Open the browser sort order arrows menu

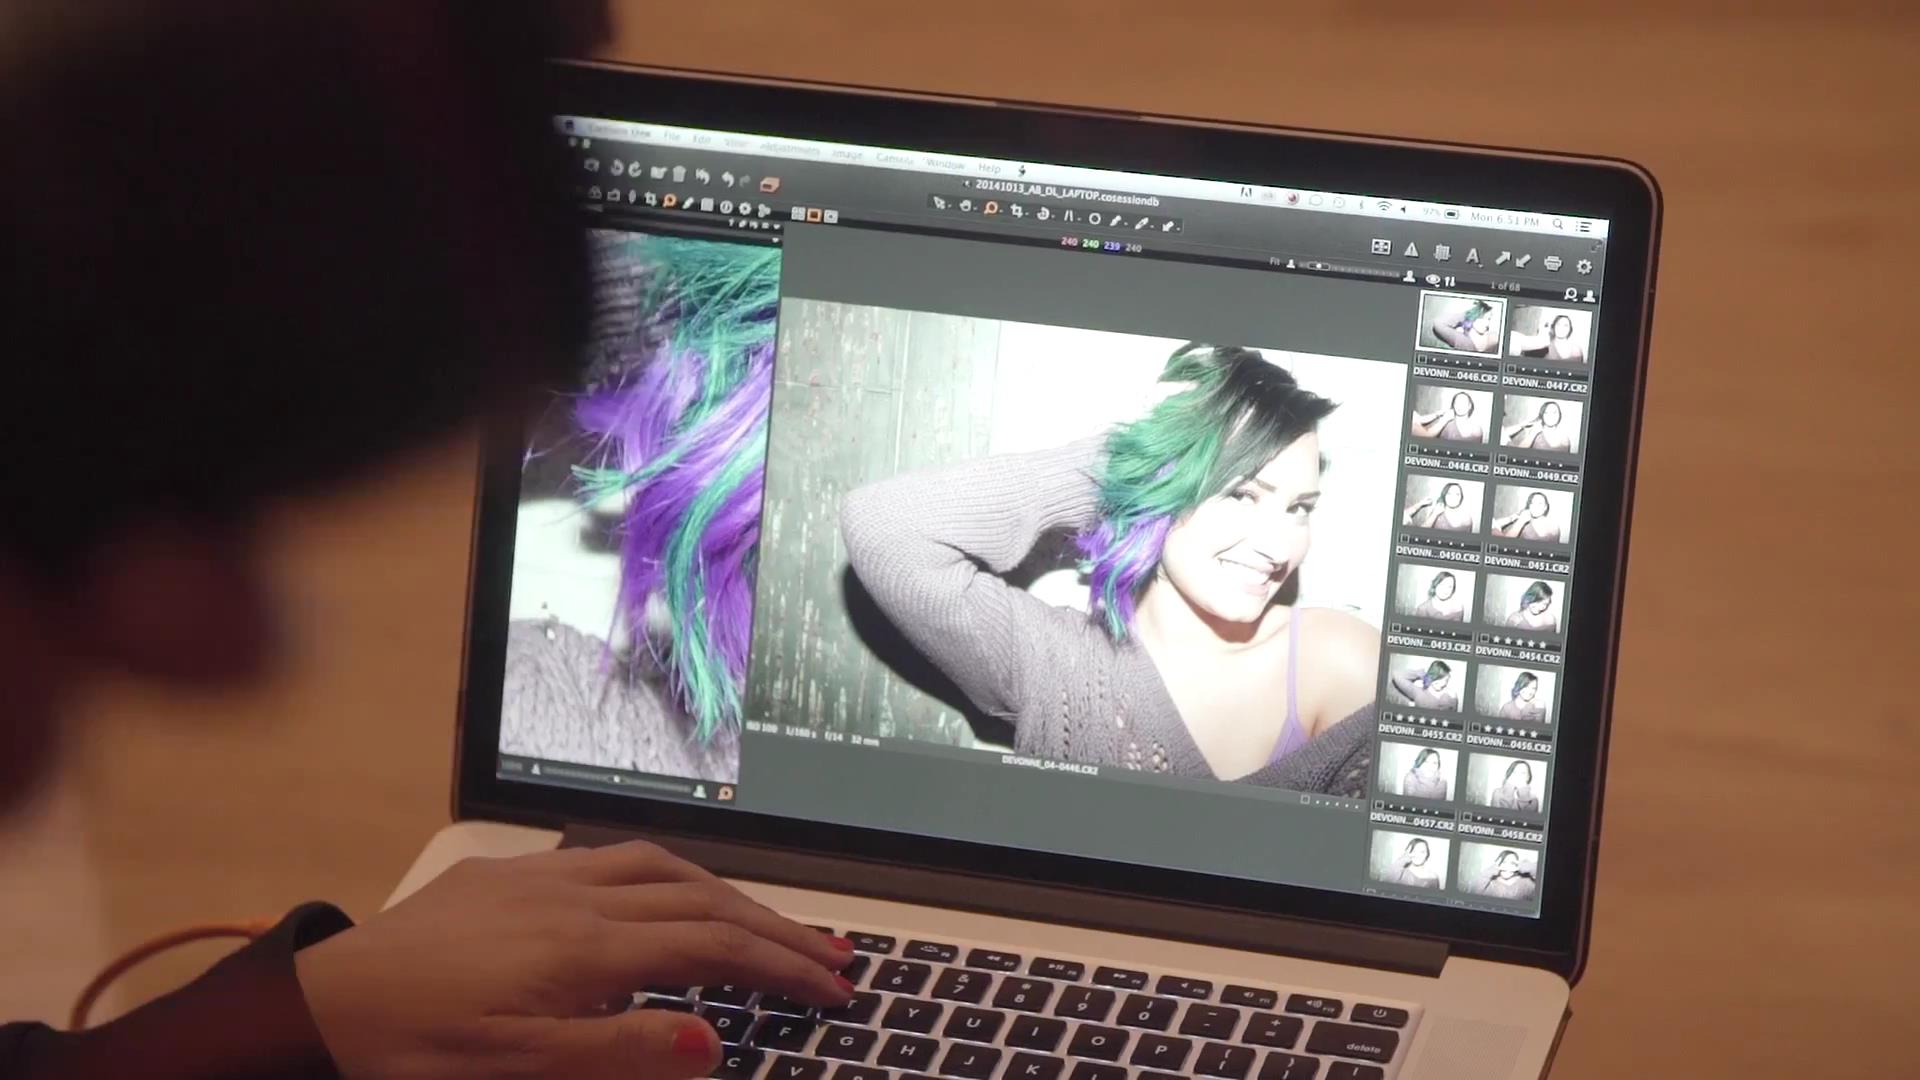tap(1450, 282)
